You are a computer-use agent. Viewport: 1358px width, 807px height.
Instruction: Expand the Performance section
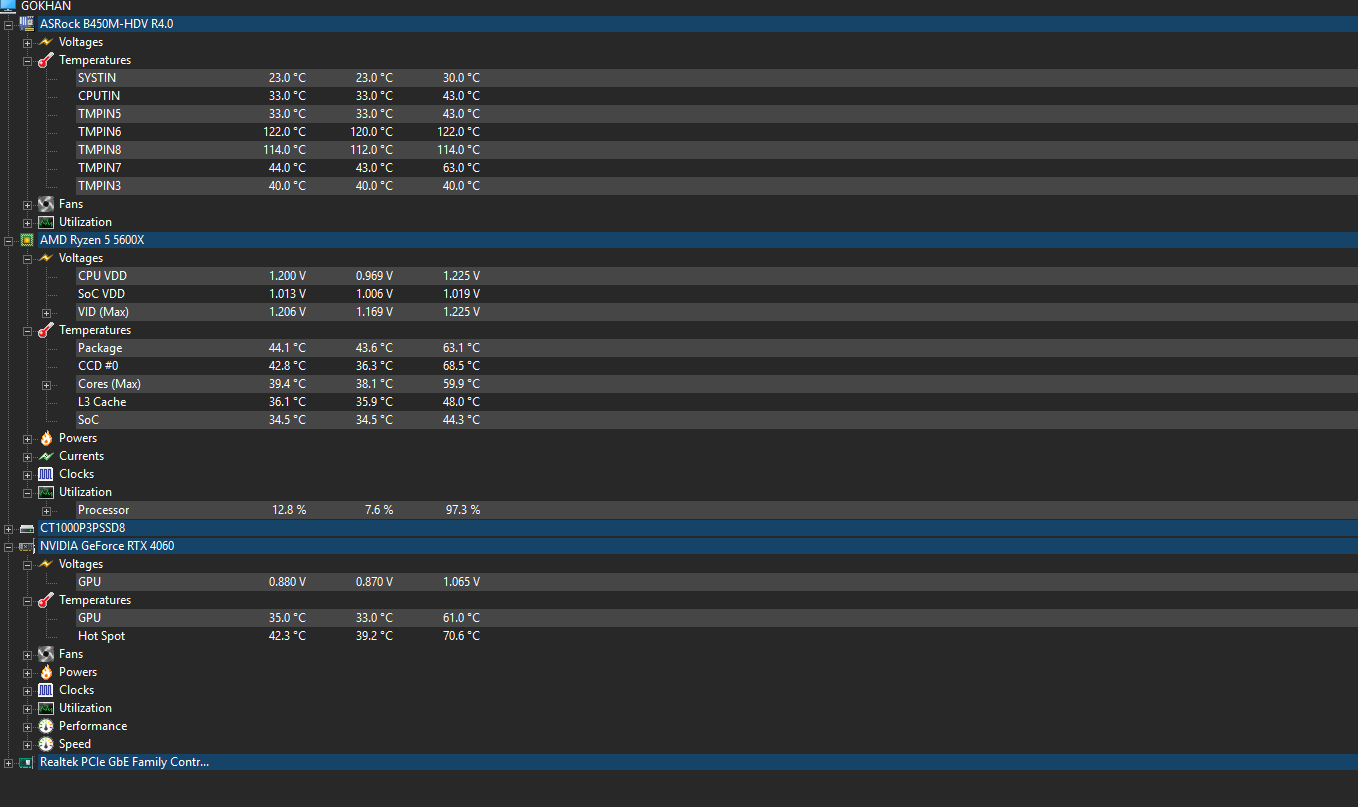click(x=28, y=727)
